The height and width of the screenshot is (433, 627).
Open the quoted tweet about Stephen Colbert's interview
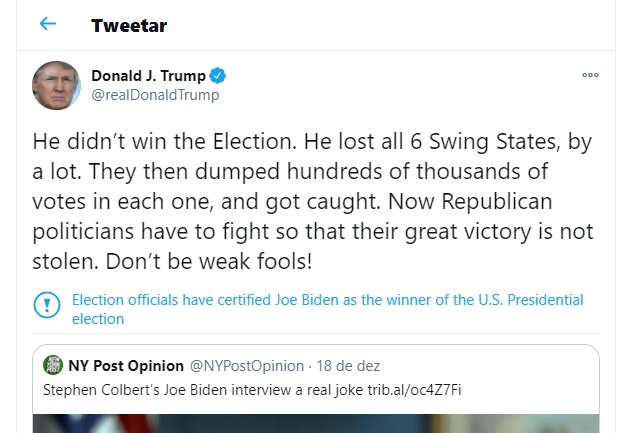pos(200,388)
